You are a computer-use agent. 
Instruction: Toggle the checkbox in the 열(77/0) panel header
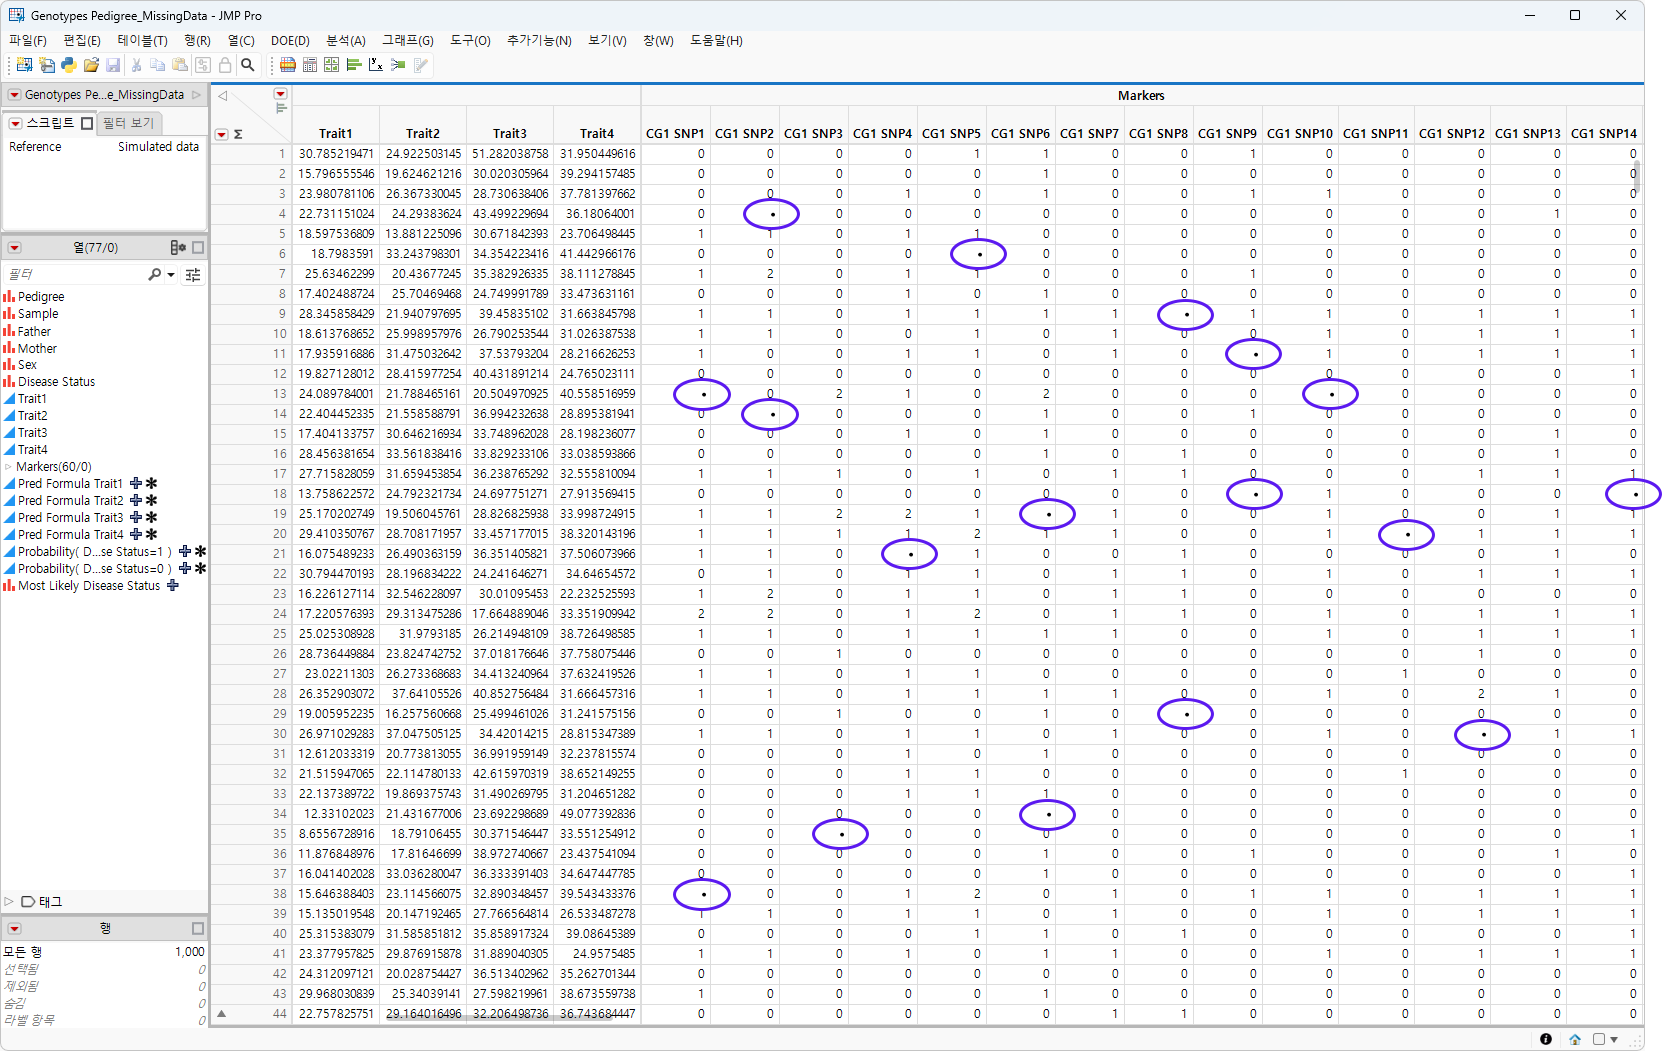coord(198,247)
